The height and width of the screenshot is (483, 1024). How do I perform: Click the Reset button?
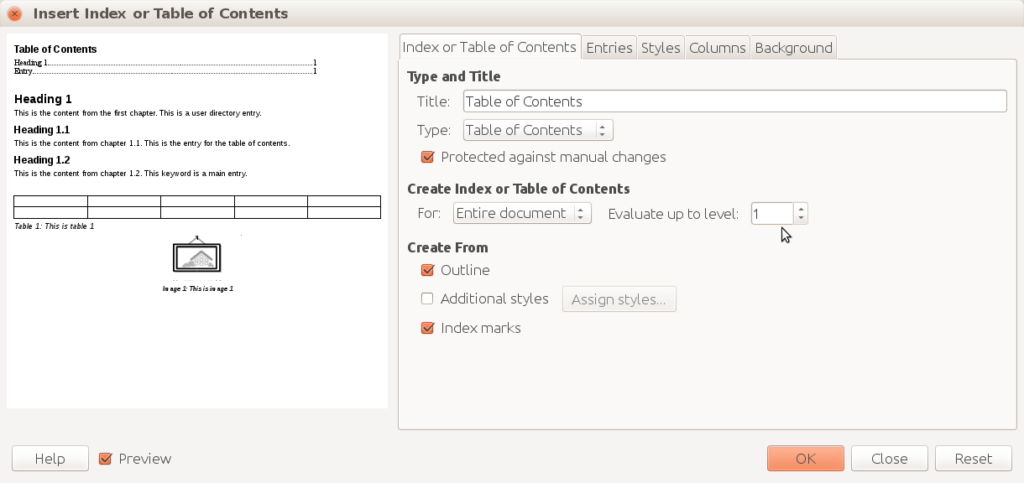[973, 459]
